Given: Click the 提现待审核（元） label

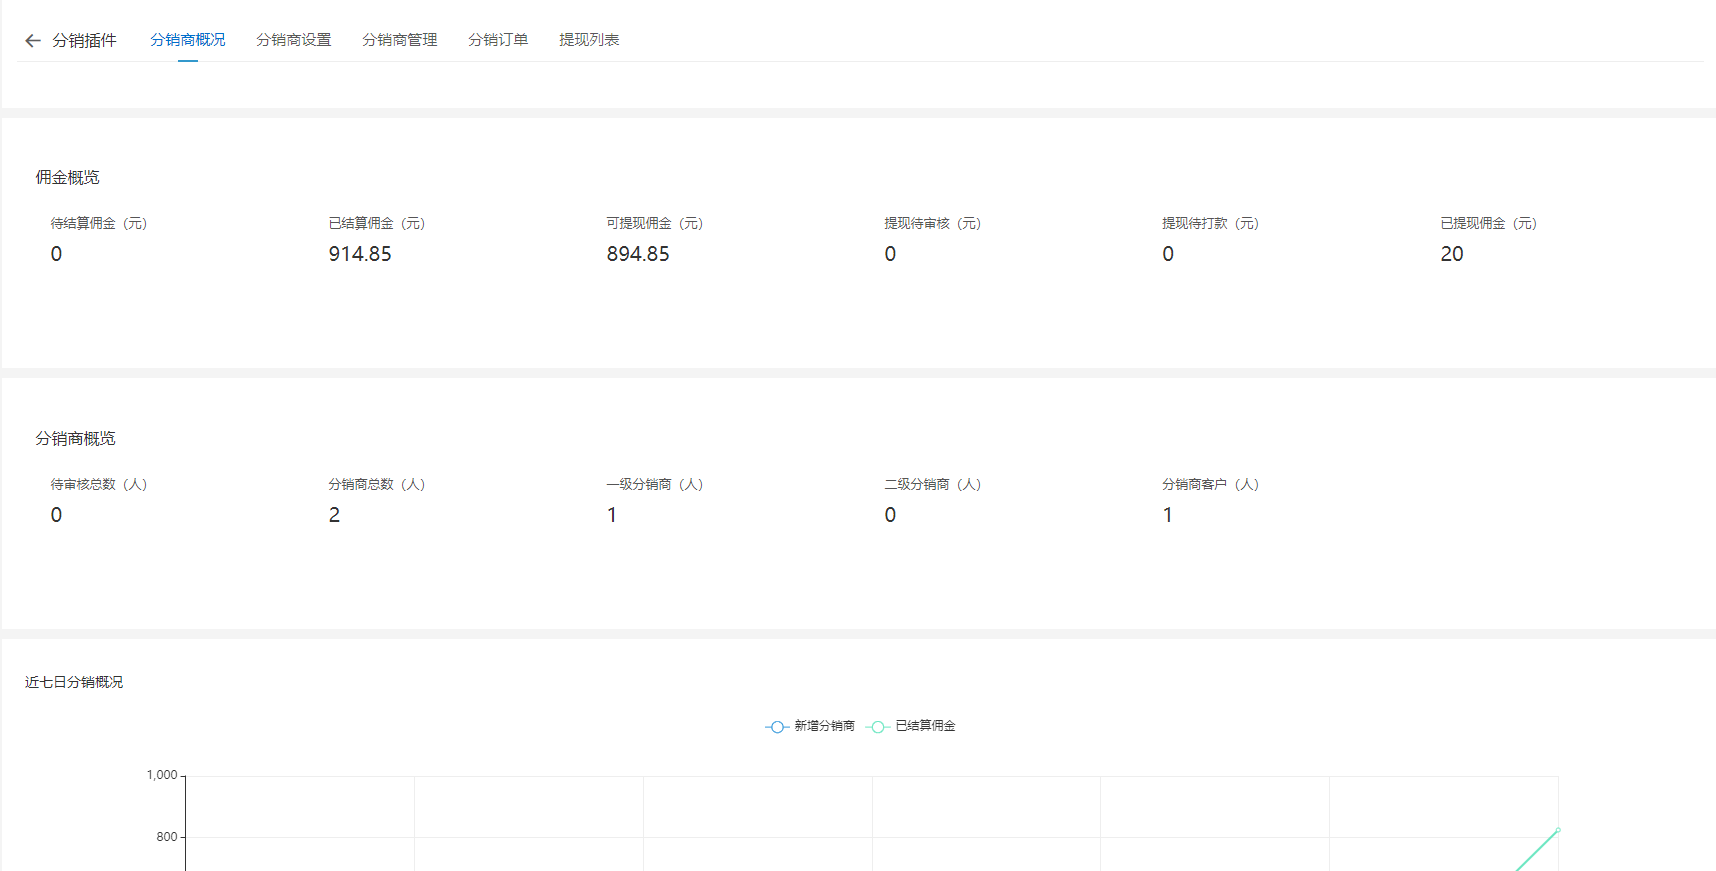Looking at the screenshot, I should click(933, 223).
